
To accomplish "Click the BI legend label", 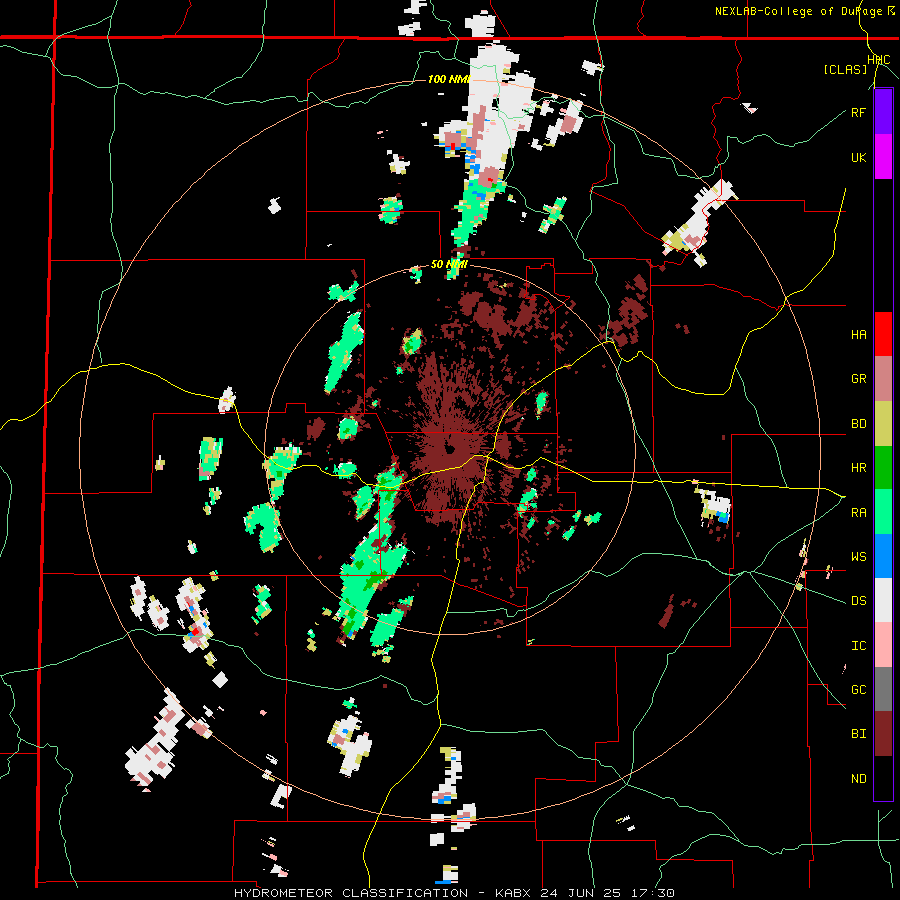I will 858,734.
